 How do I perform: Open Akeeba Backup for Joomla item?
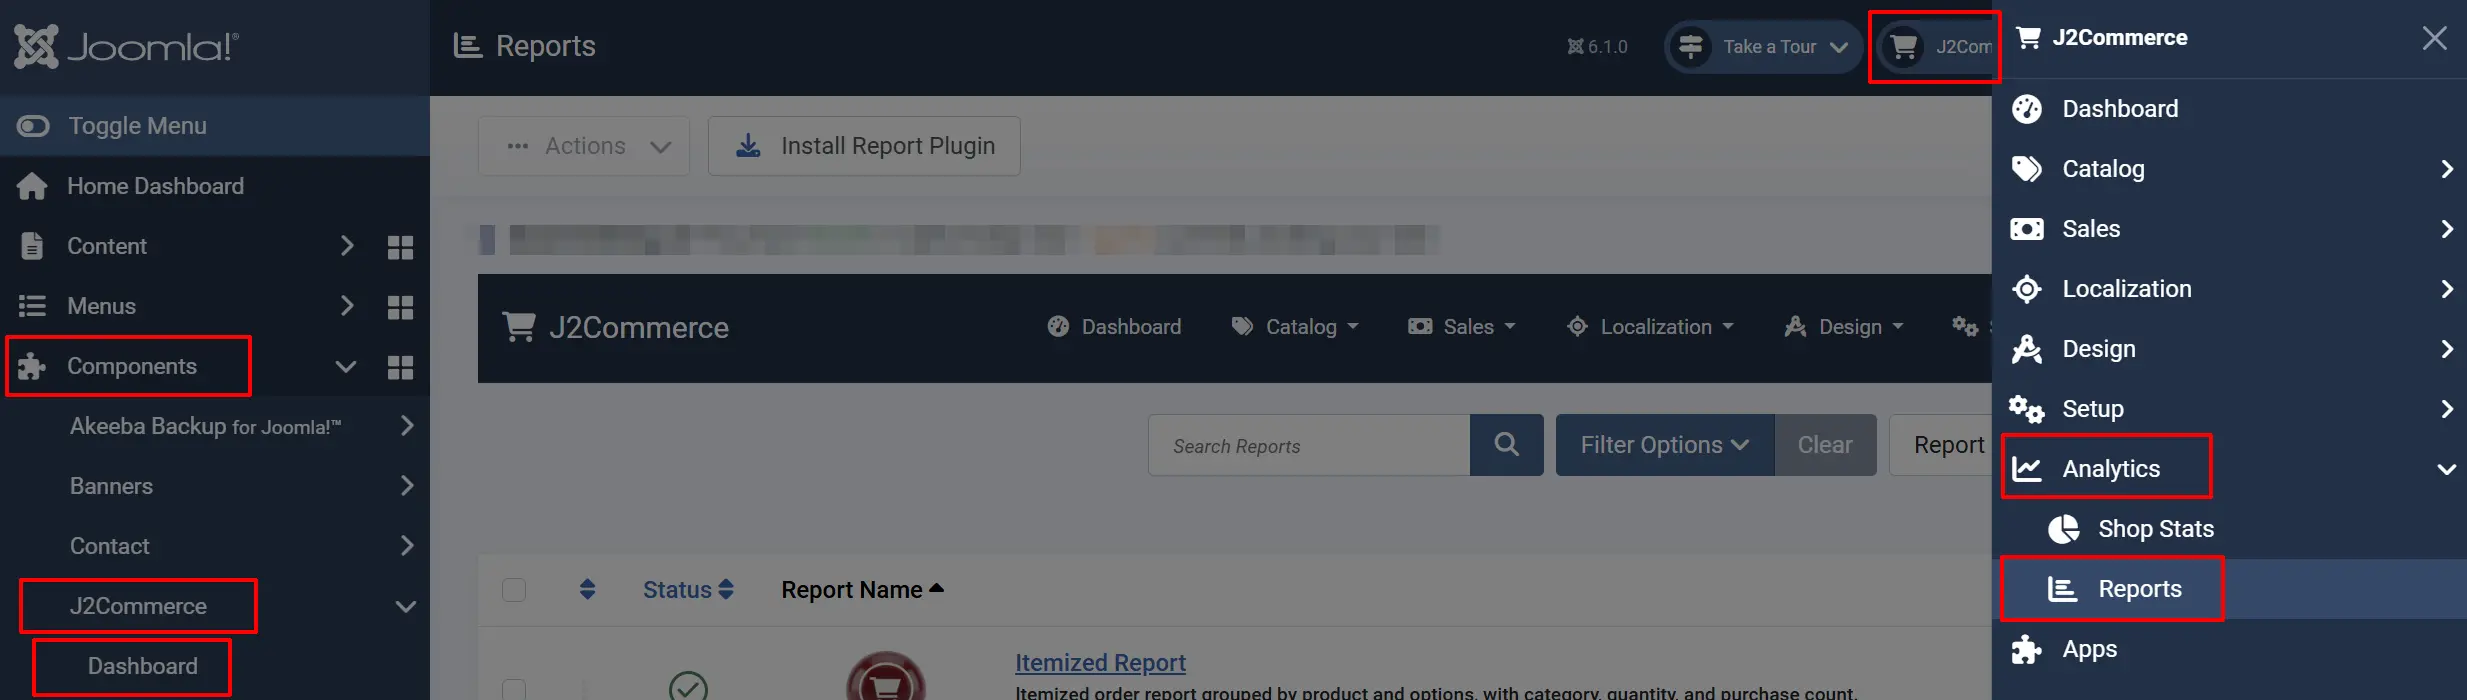point(205,426)
